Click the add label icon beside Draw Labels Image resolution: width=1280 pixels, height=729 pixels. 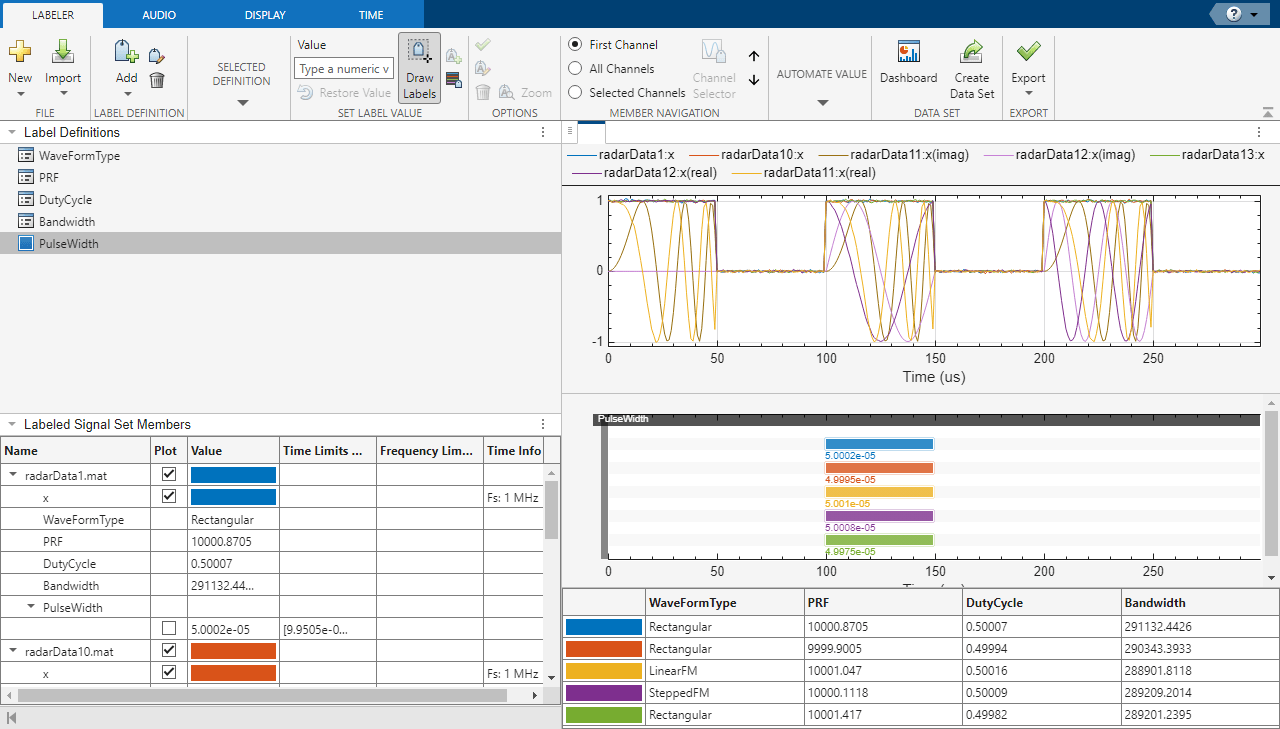(453, 57)
